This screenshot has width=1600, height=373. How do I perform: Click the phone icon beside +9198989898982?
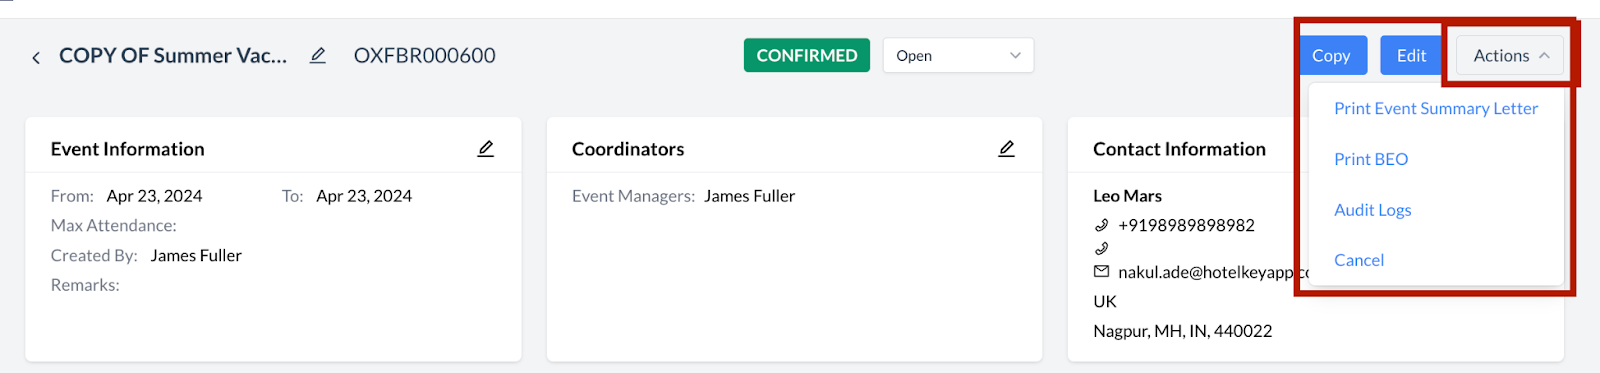coord(1101,225)
